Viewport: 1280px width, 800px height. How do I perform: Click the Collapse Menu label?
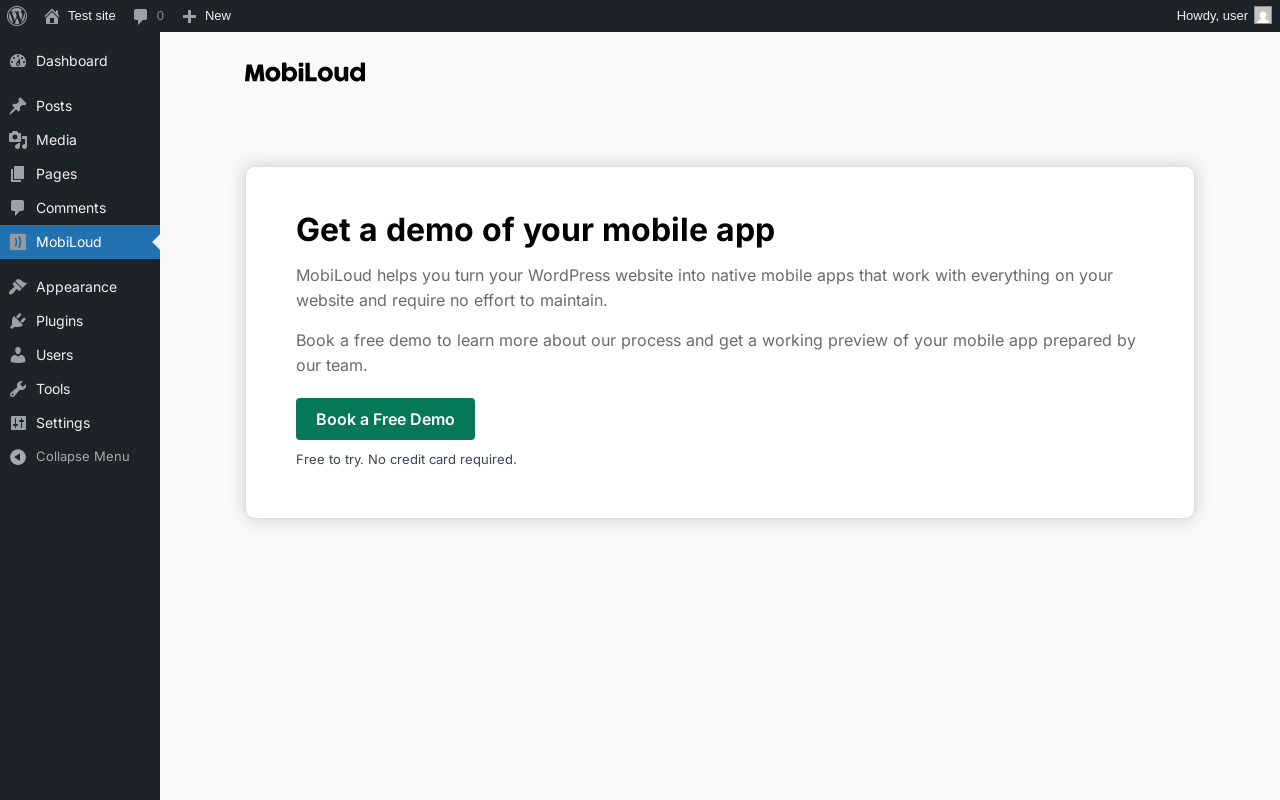[83, 457]
